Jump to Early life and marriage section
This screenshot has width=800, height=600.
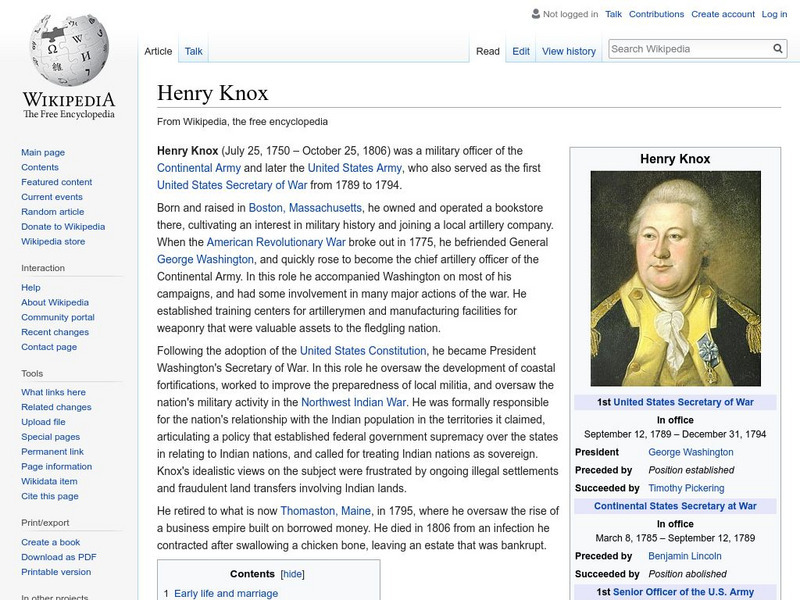pos(226,593)
